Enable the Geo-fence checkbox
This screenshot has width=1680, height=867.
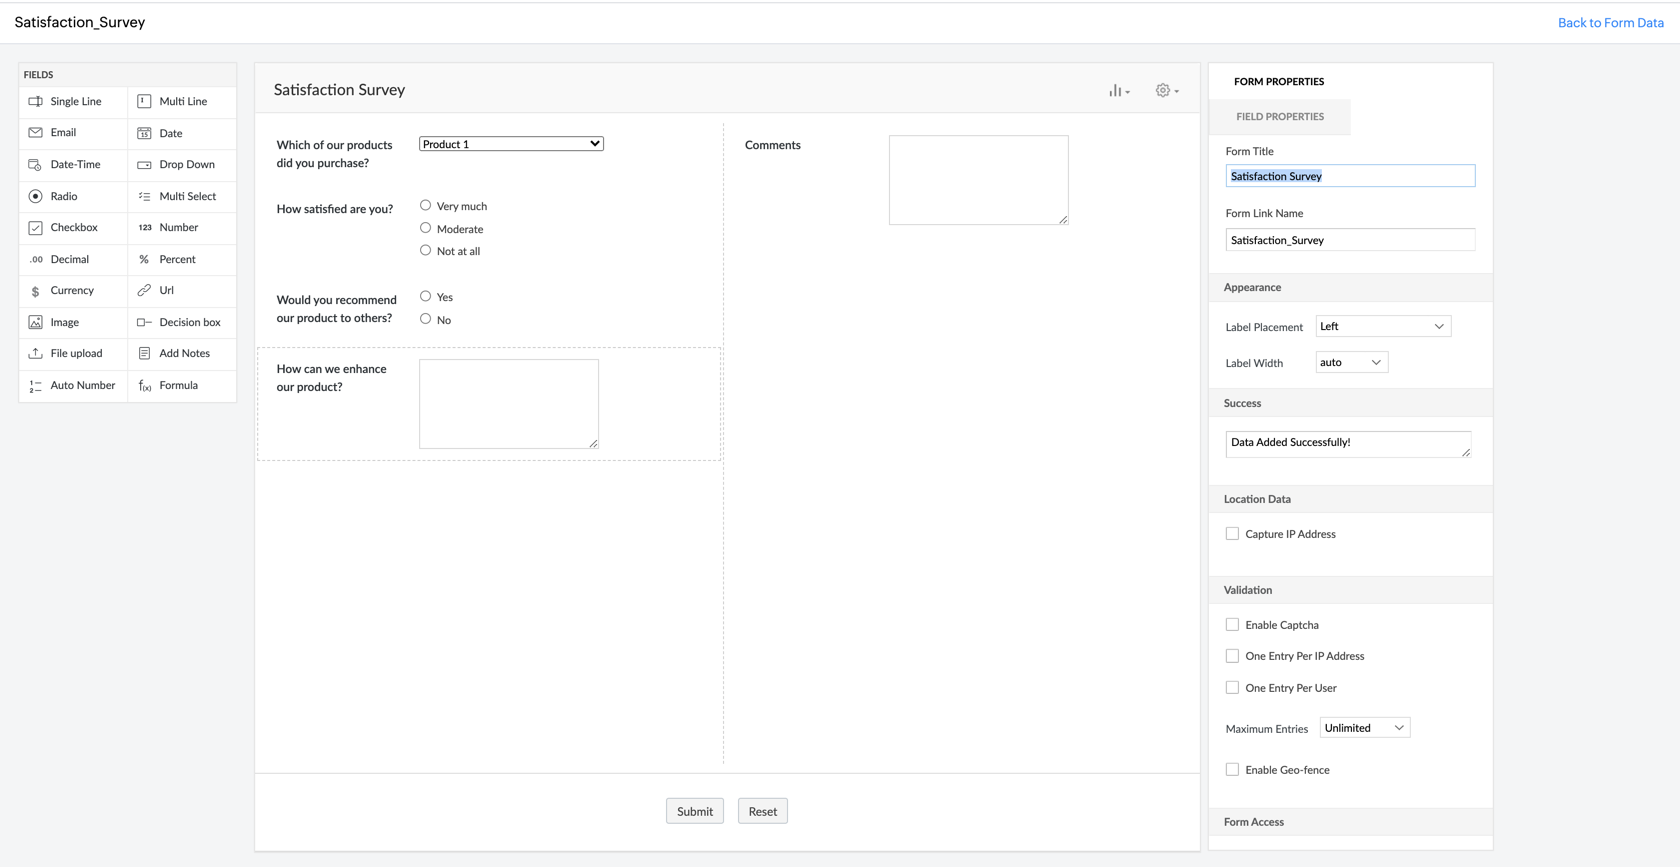coord(1232,770)
